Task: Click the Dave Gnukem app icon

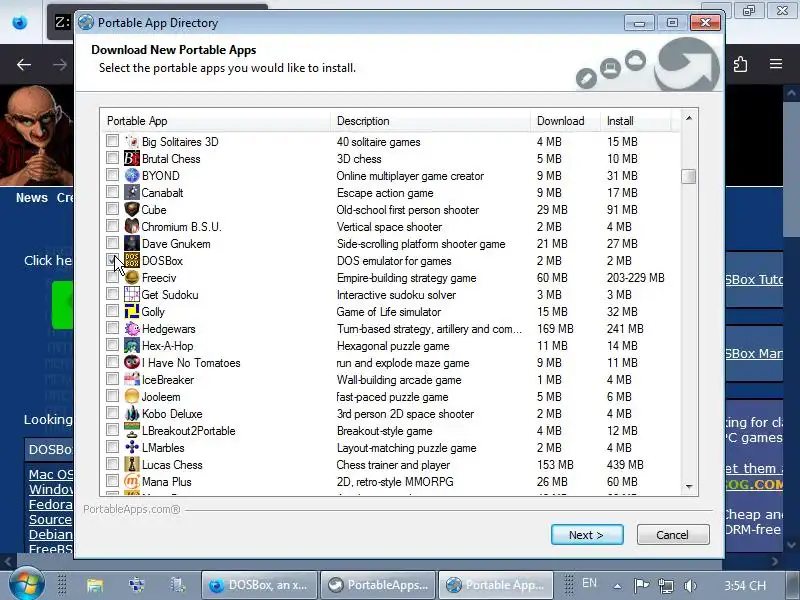Action: point(132,243)
